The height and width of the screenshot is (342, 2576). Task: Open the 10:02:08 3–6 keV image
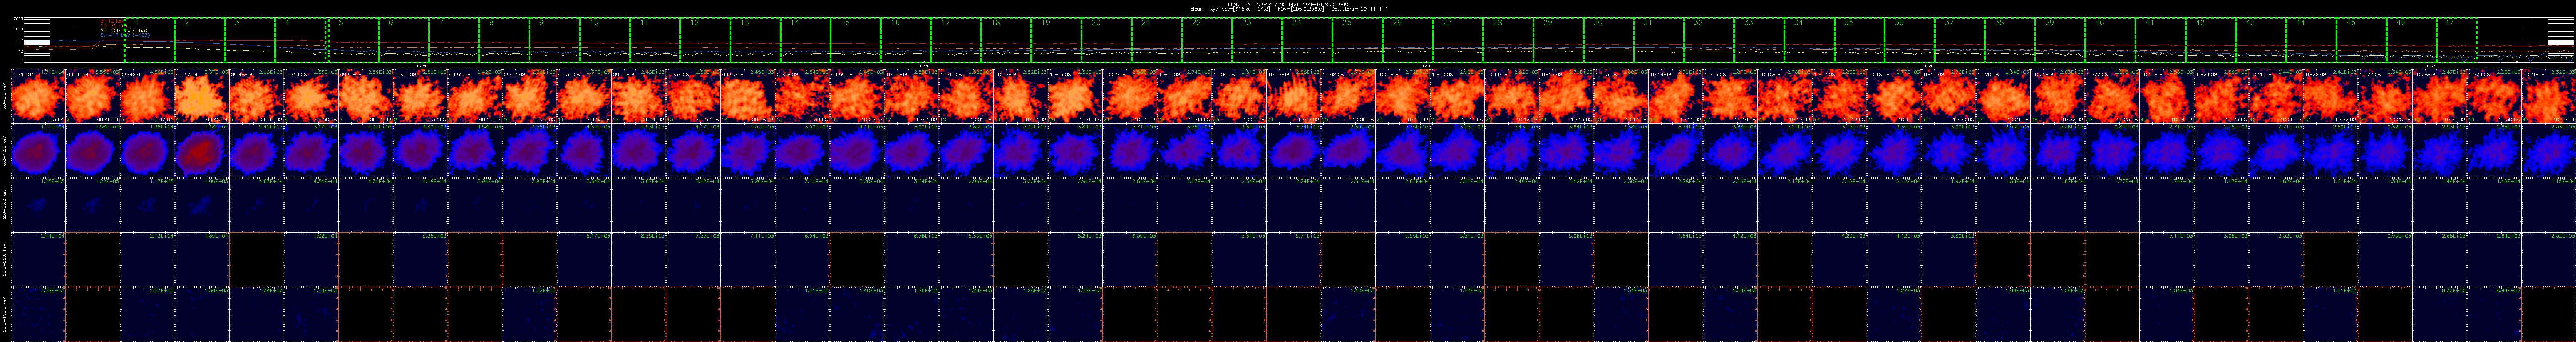pos(1021,96)
